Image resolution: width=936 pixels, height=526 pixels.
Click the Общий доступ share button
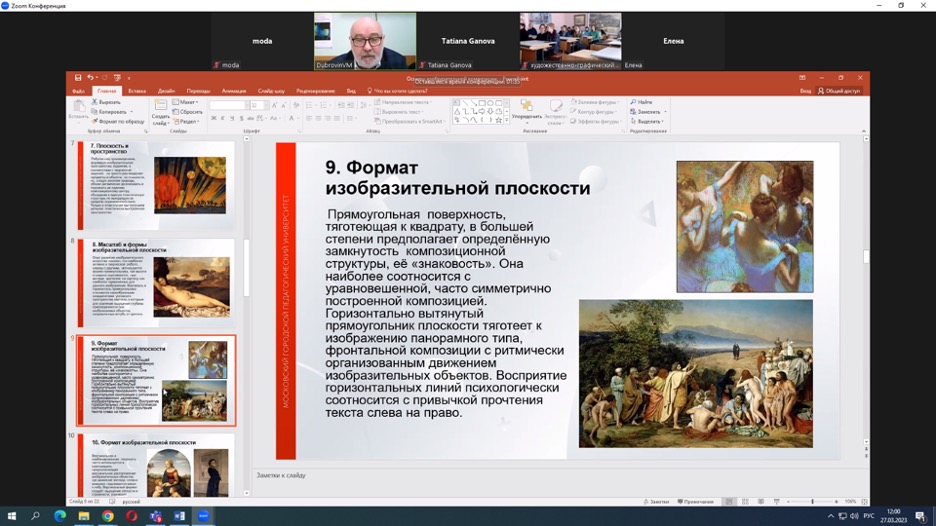point(838,90)
